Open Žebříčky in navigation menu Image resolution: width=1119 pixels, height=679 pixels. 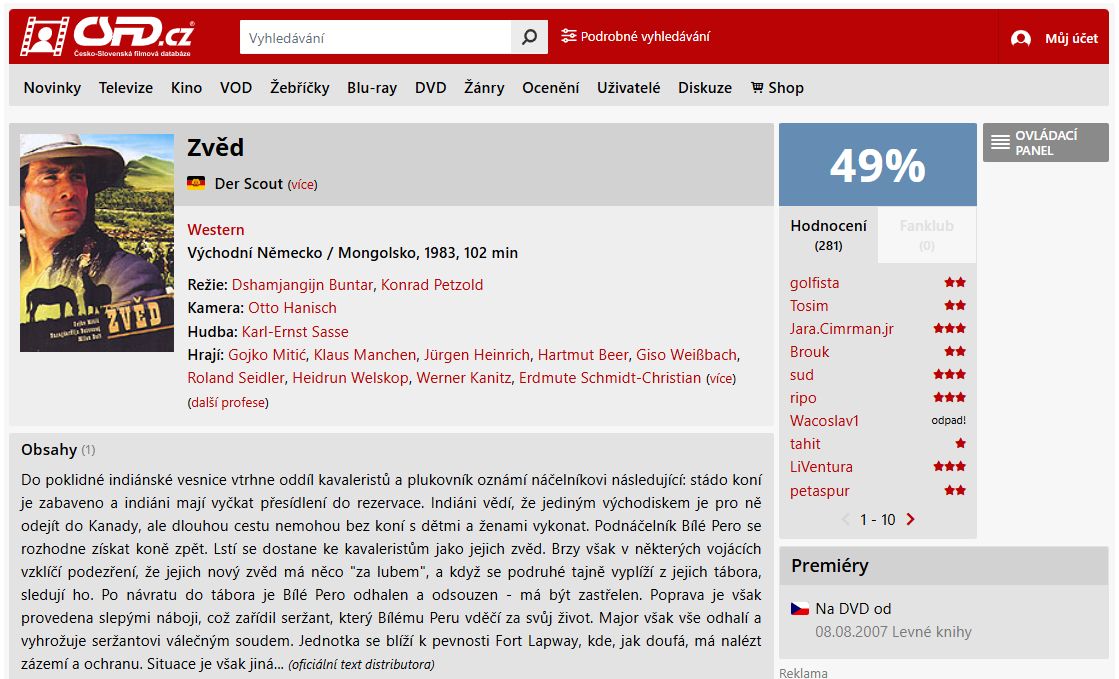(x=300, y=87)
